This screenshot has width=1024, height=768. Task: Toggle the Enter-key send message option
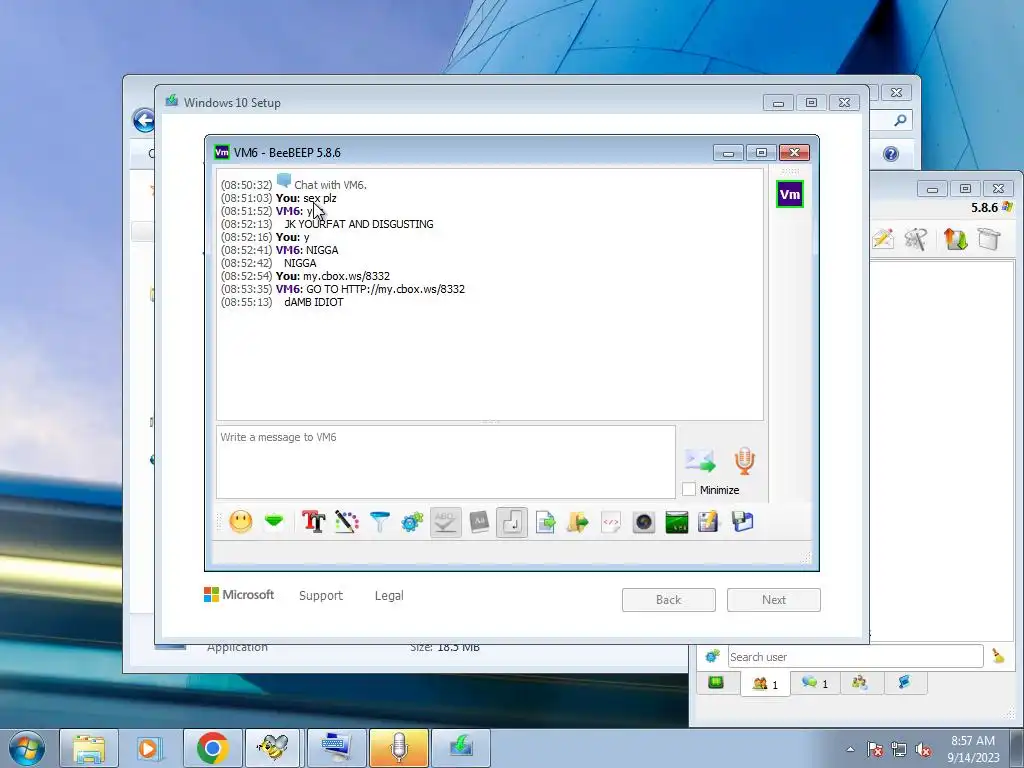(x=512, y=522)
